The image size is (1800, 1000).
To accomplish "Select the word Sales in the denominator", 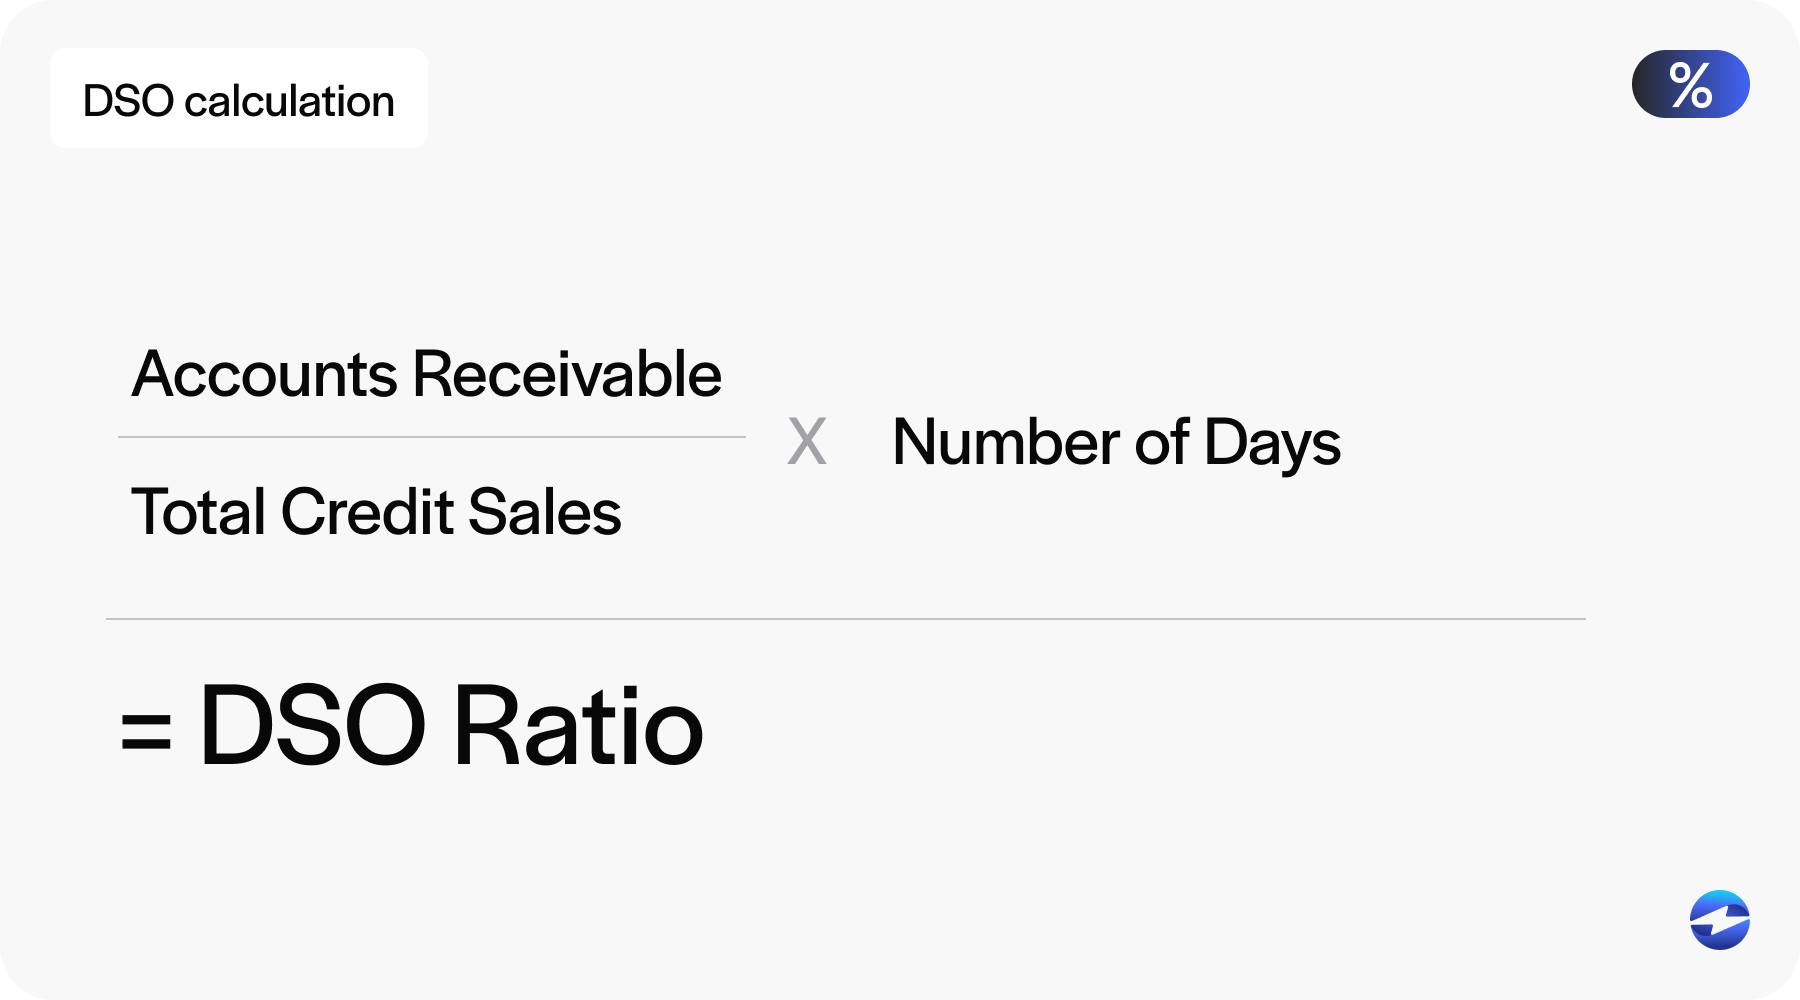I will click(x=544, y=512).
